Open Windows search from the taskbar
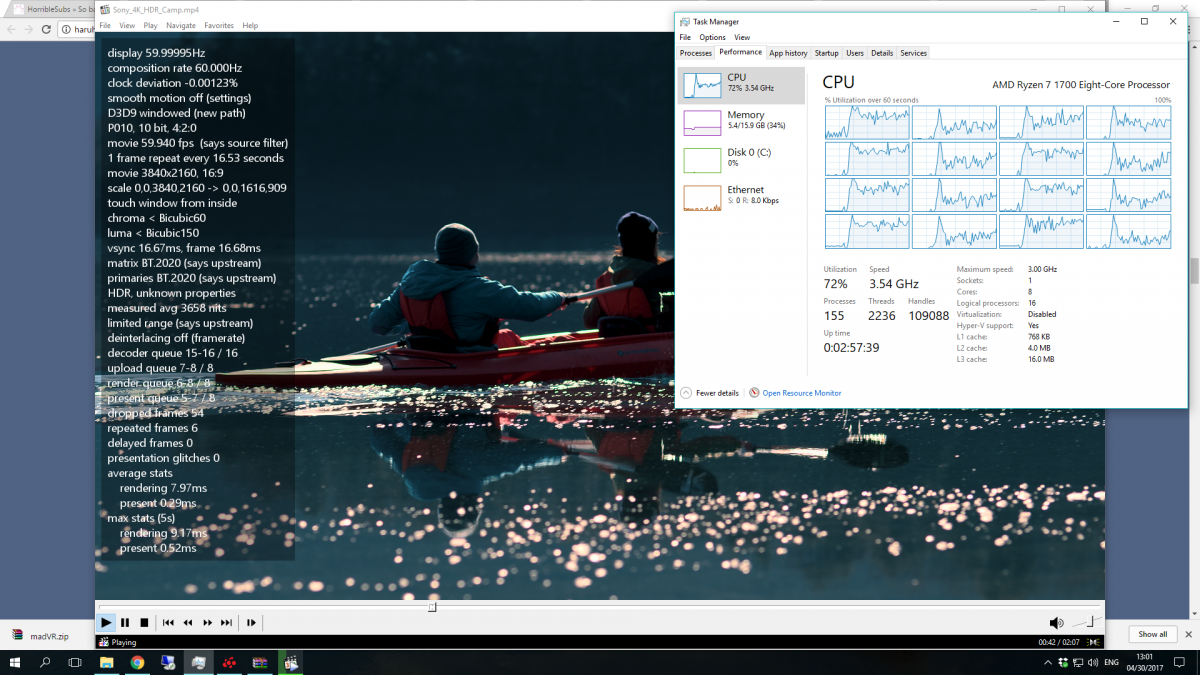 pyautogui.click(x=45, y=662)
